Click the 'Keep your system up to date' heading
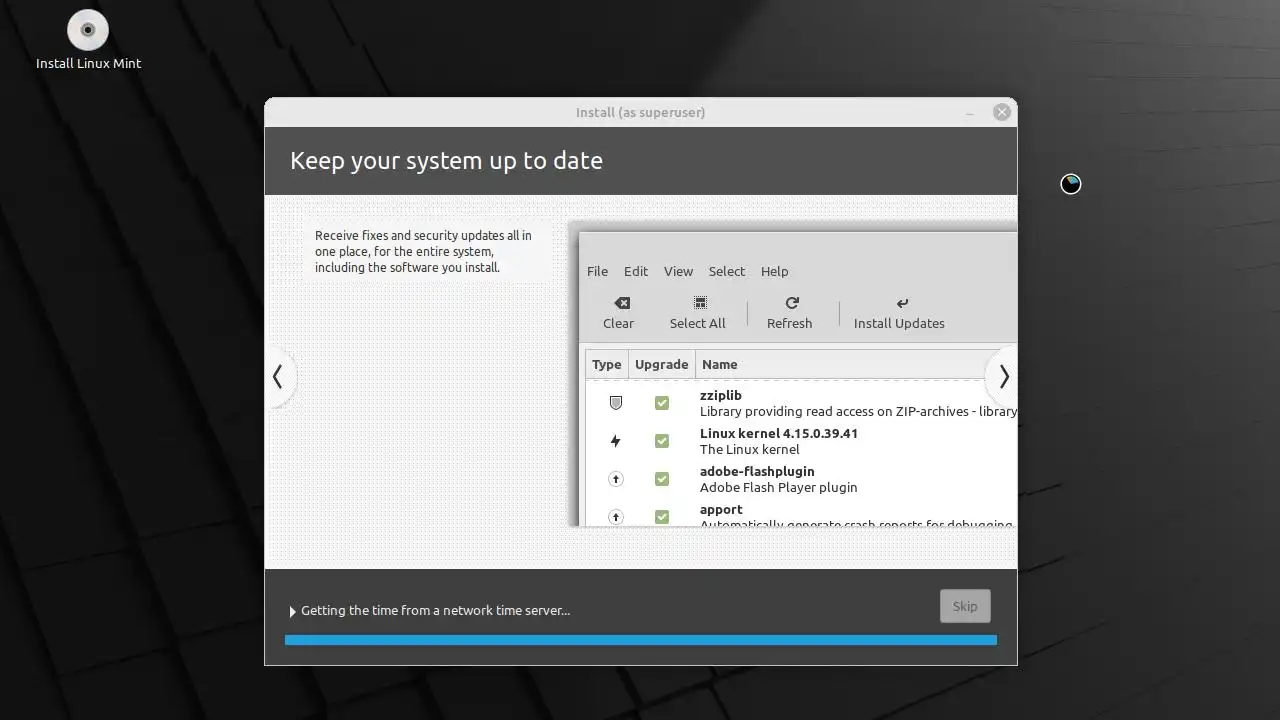 [446, 161]
